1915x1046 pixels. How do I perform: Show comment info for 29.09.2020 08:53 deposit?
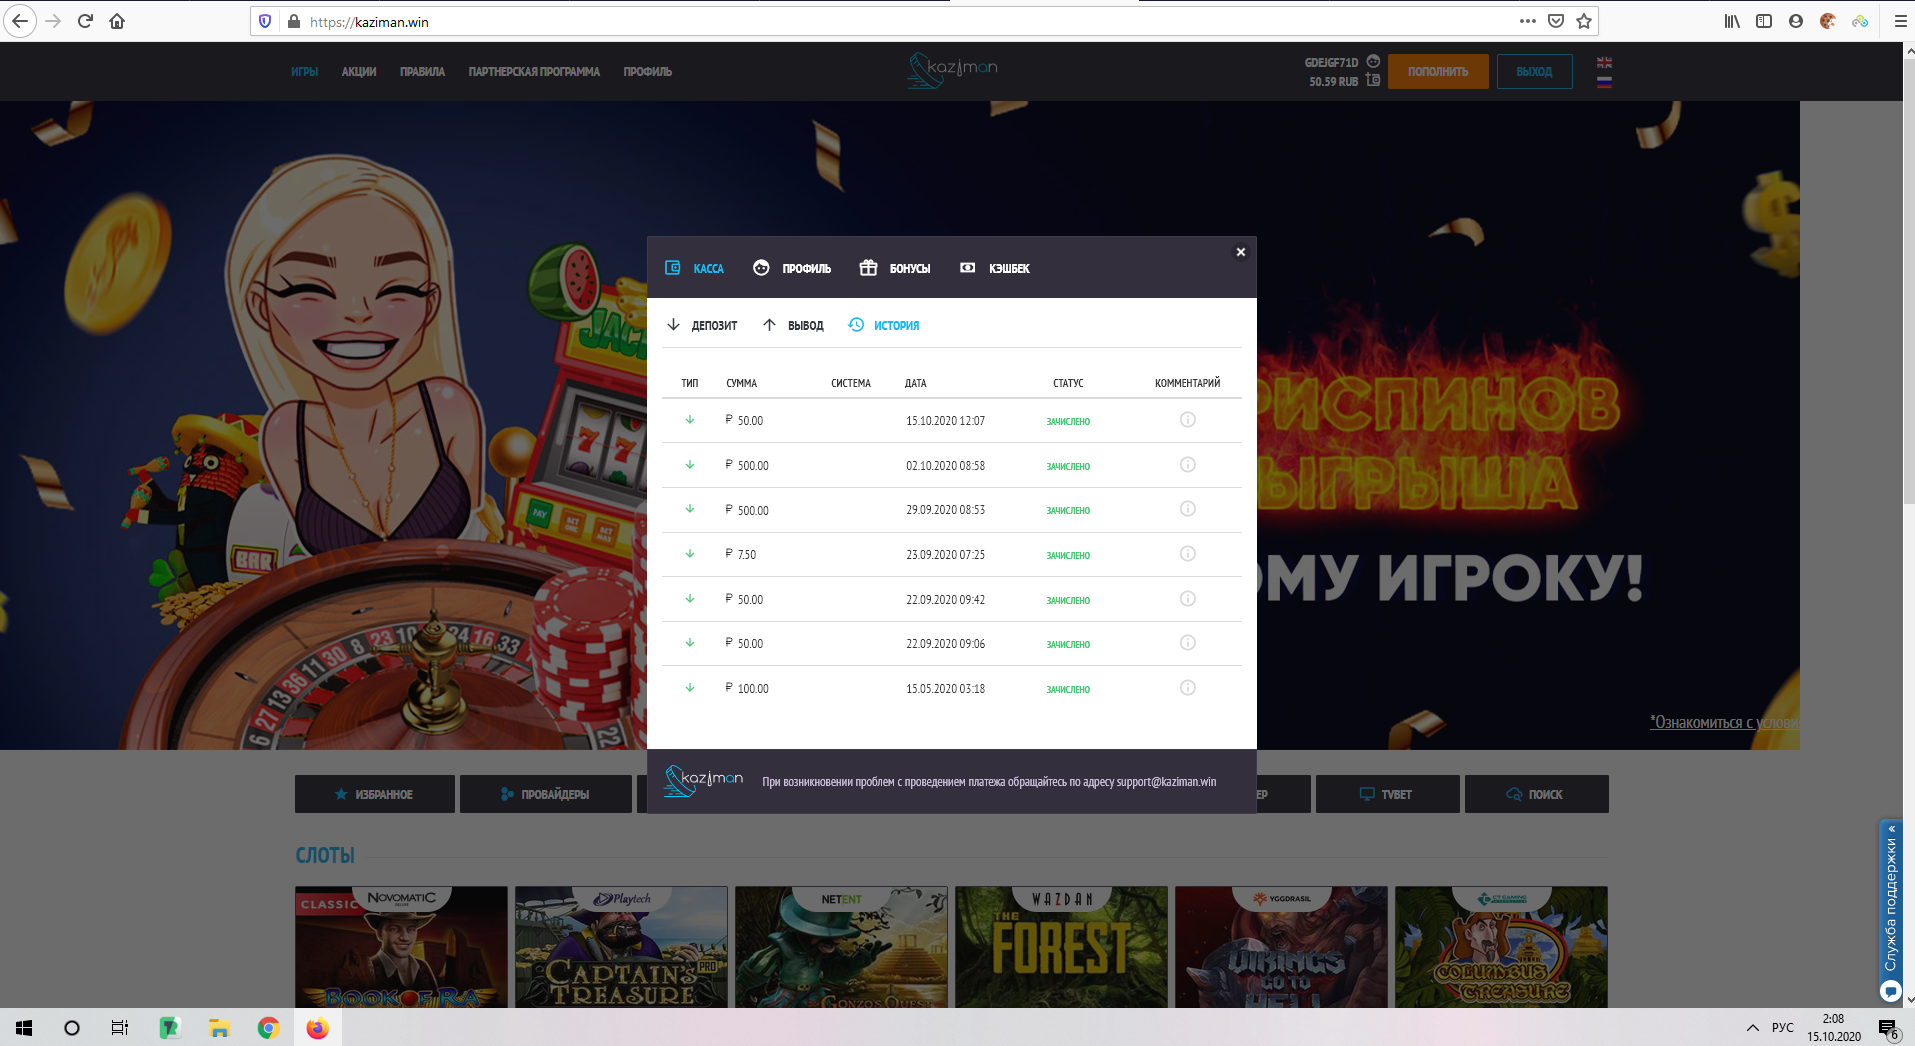(x=1188, y=509)
